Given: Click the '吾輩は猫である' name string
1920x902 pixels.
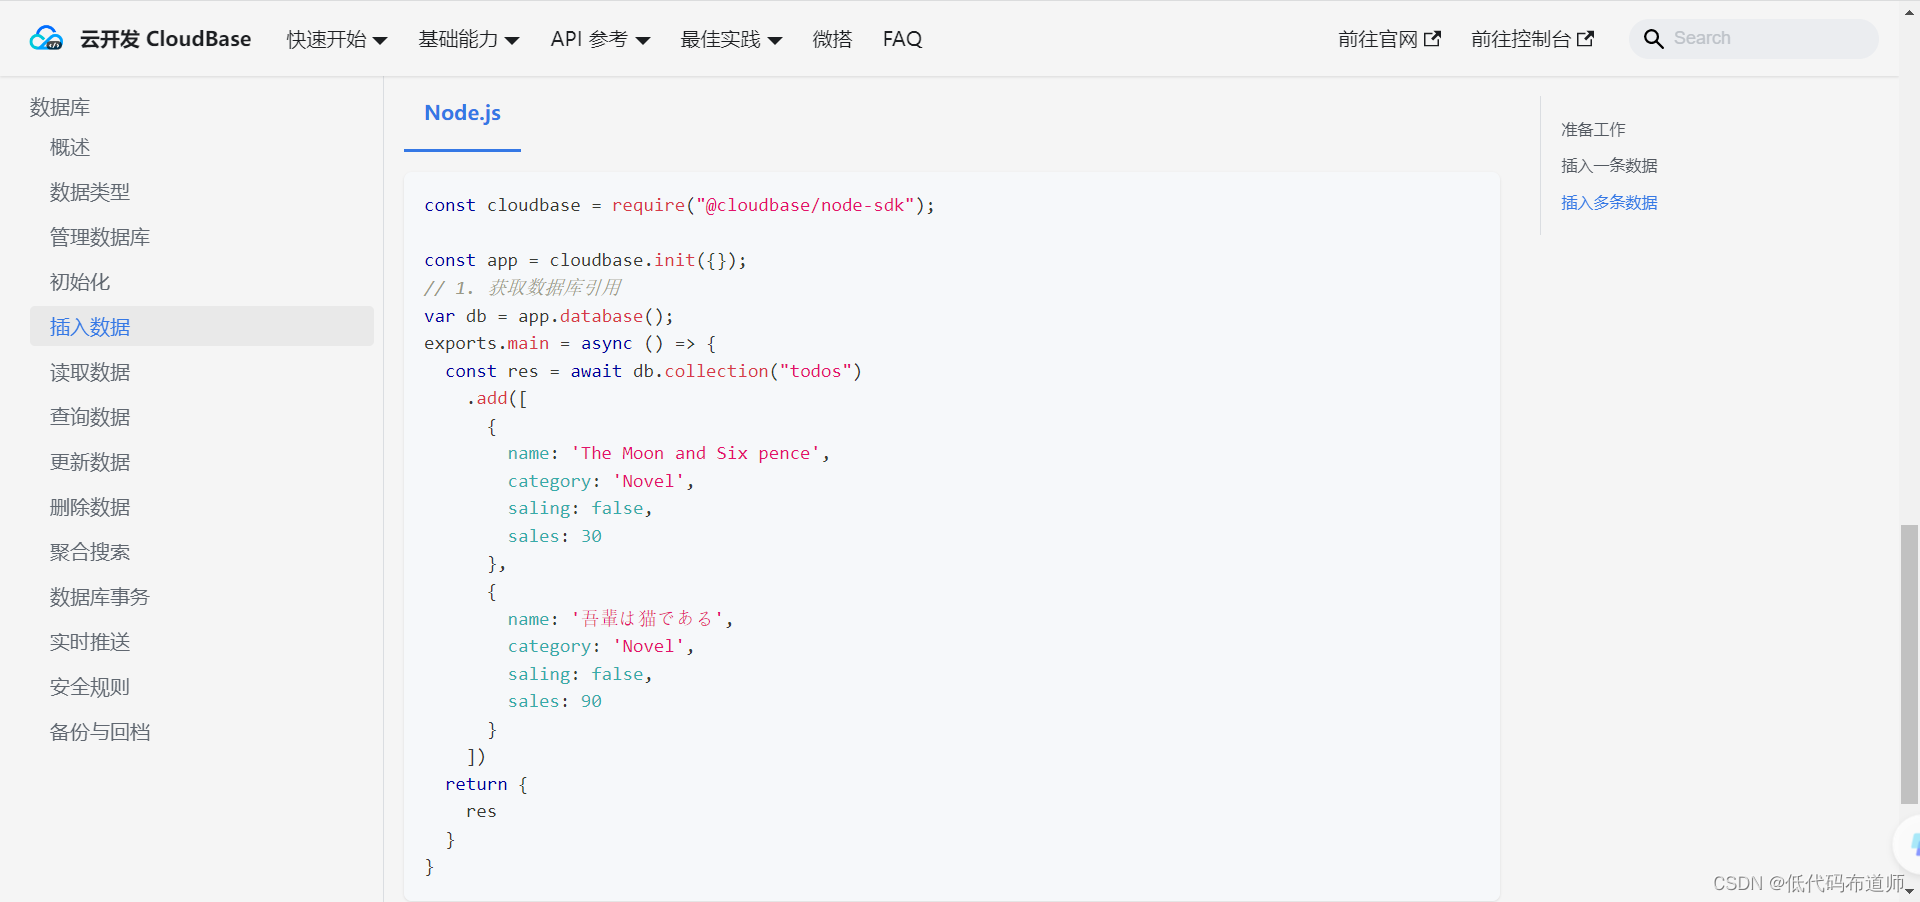Looking at the screenshot, I should [647, 619].
